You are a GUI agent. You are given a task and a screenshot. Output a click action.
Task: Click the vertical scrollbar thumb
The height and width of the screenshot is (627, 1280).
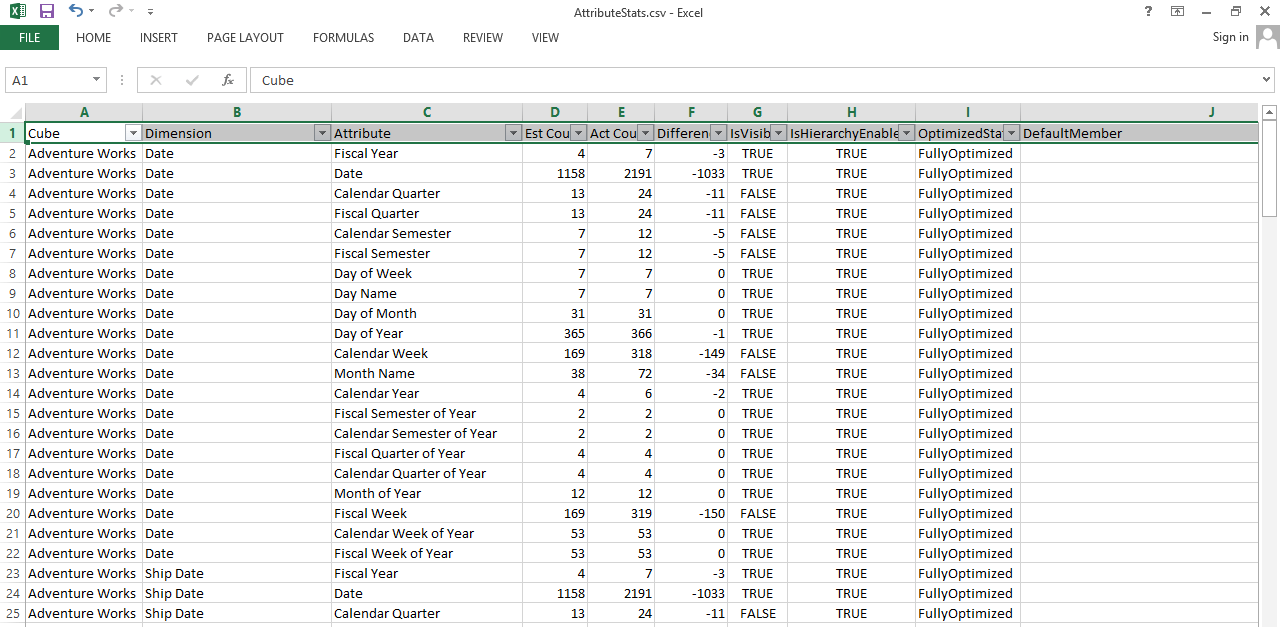click(1270, 168)
